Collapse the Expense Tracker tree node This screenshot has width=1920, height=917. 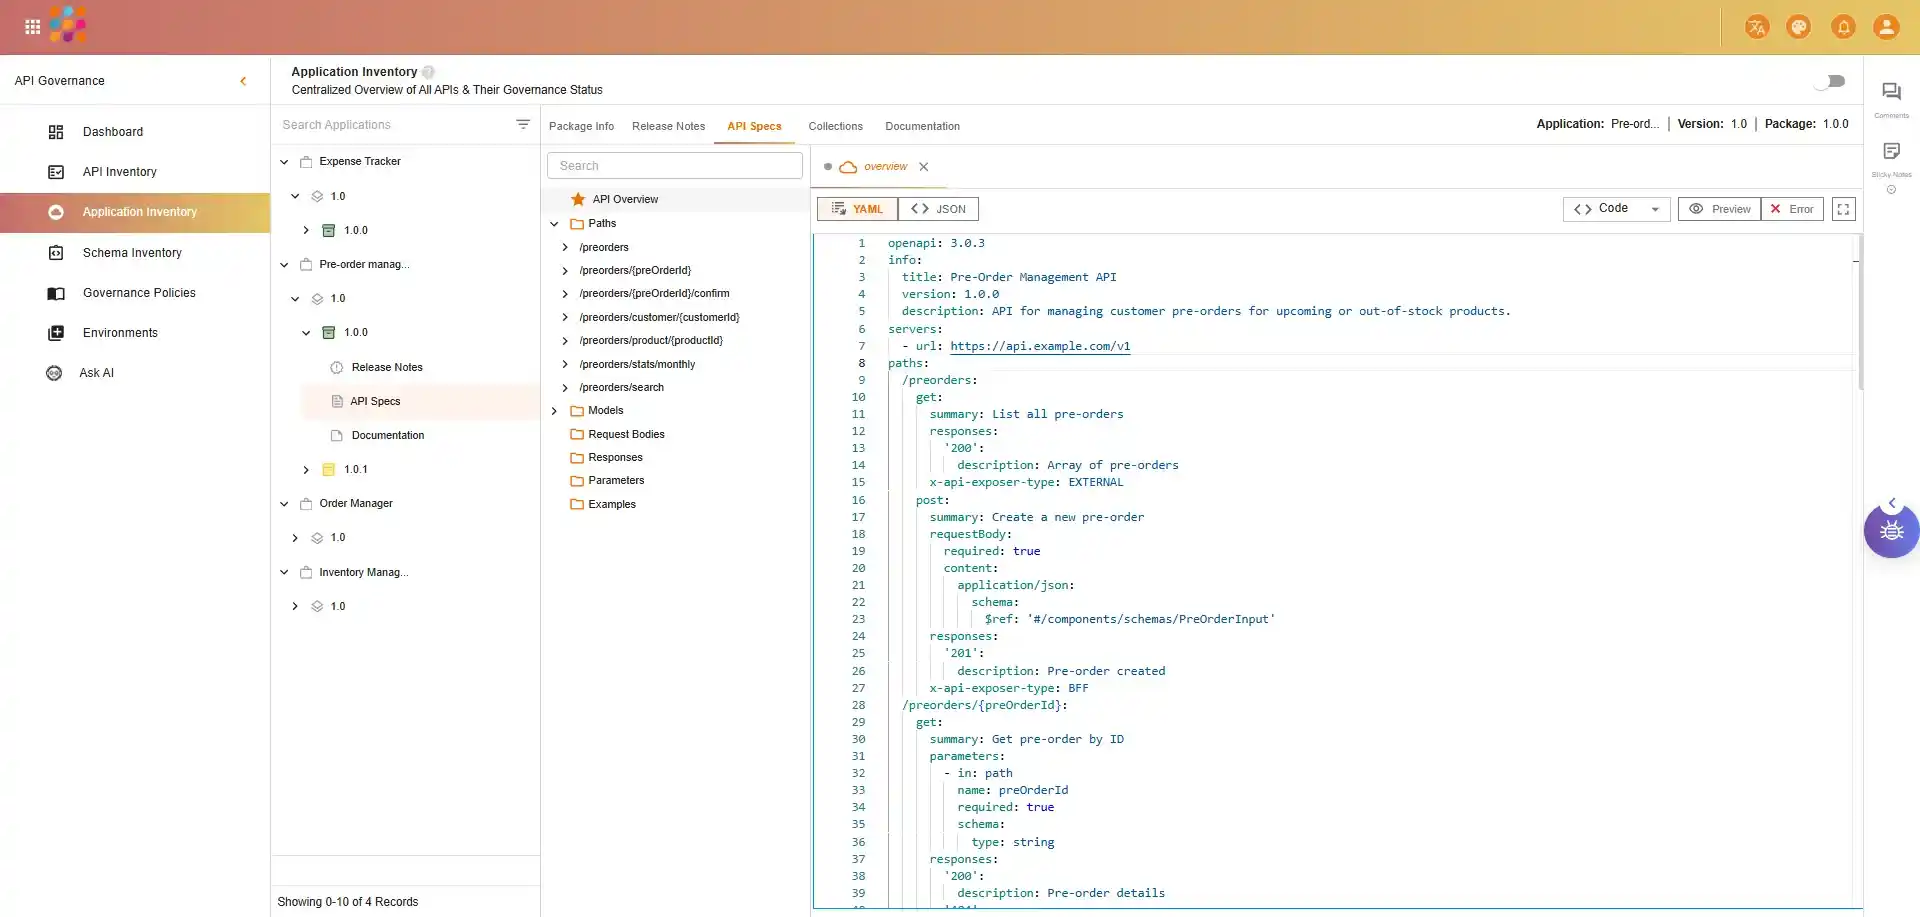[284, 162]
